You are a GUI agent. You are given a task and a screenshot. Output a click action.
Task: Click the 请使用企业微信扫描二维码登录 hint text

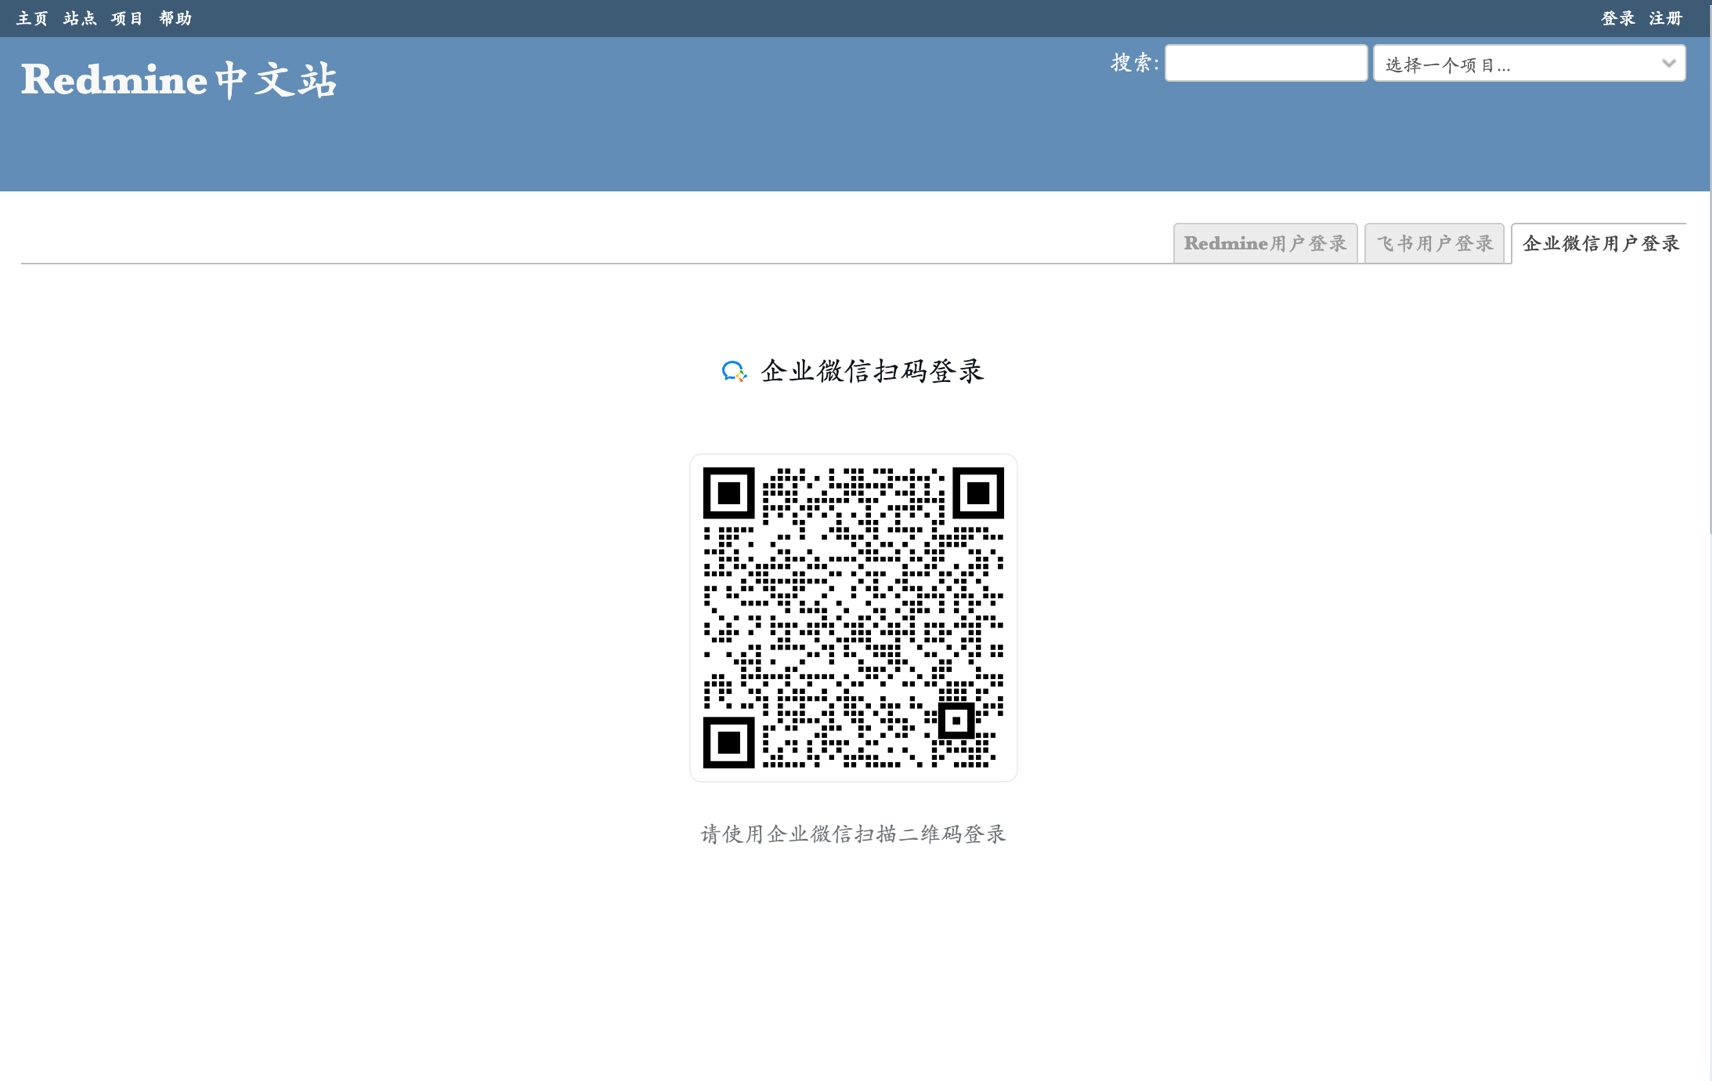click(x=853, y=834)
